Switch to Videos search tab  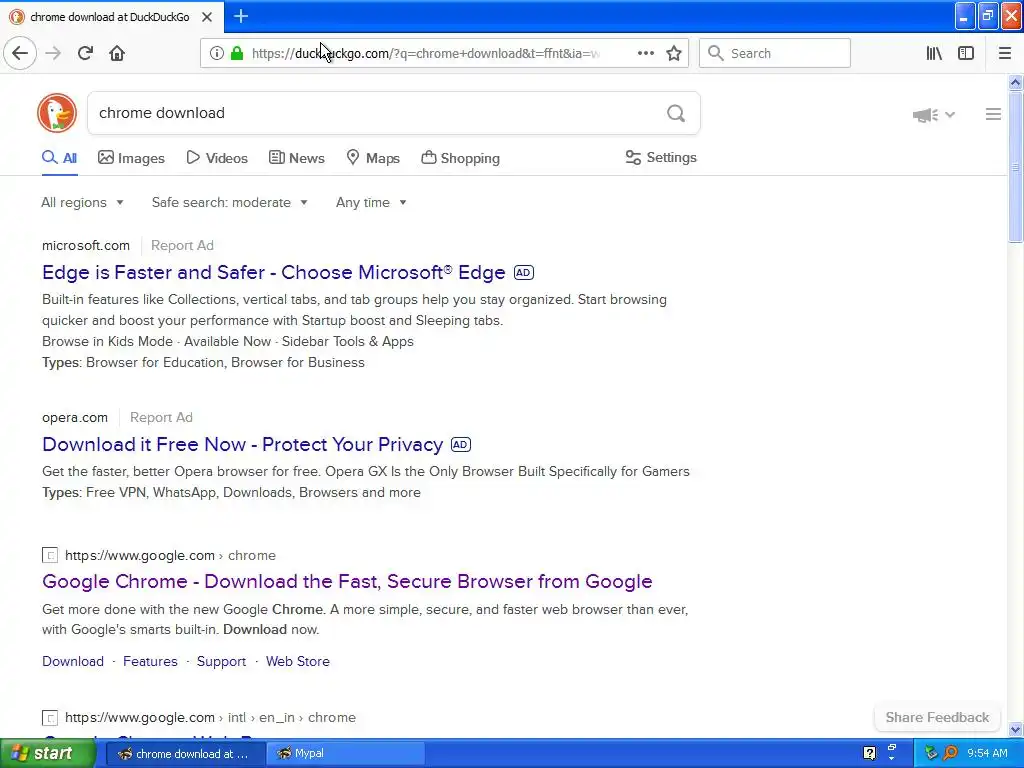tap(217, 158)
